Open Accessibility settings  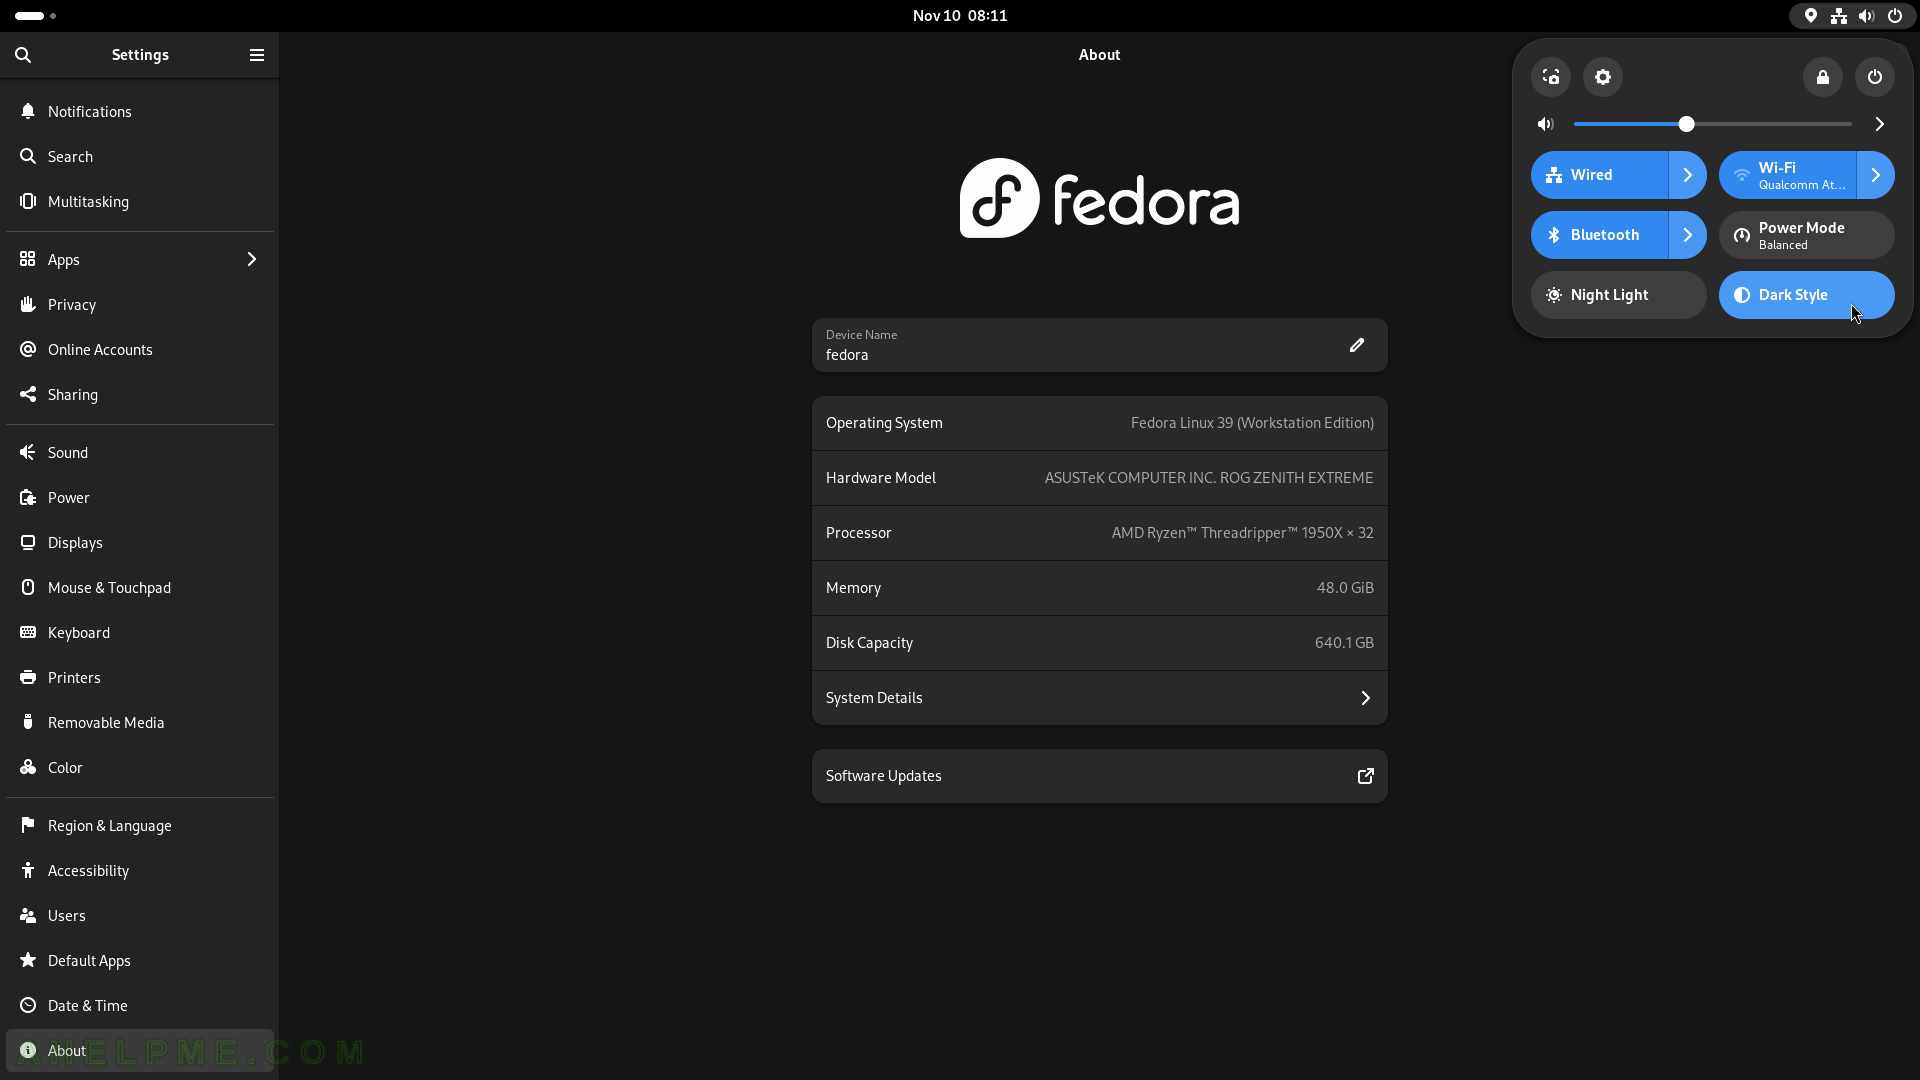pyautogui.click(x=140, y=870)
